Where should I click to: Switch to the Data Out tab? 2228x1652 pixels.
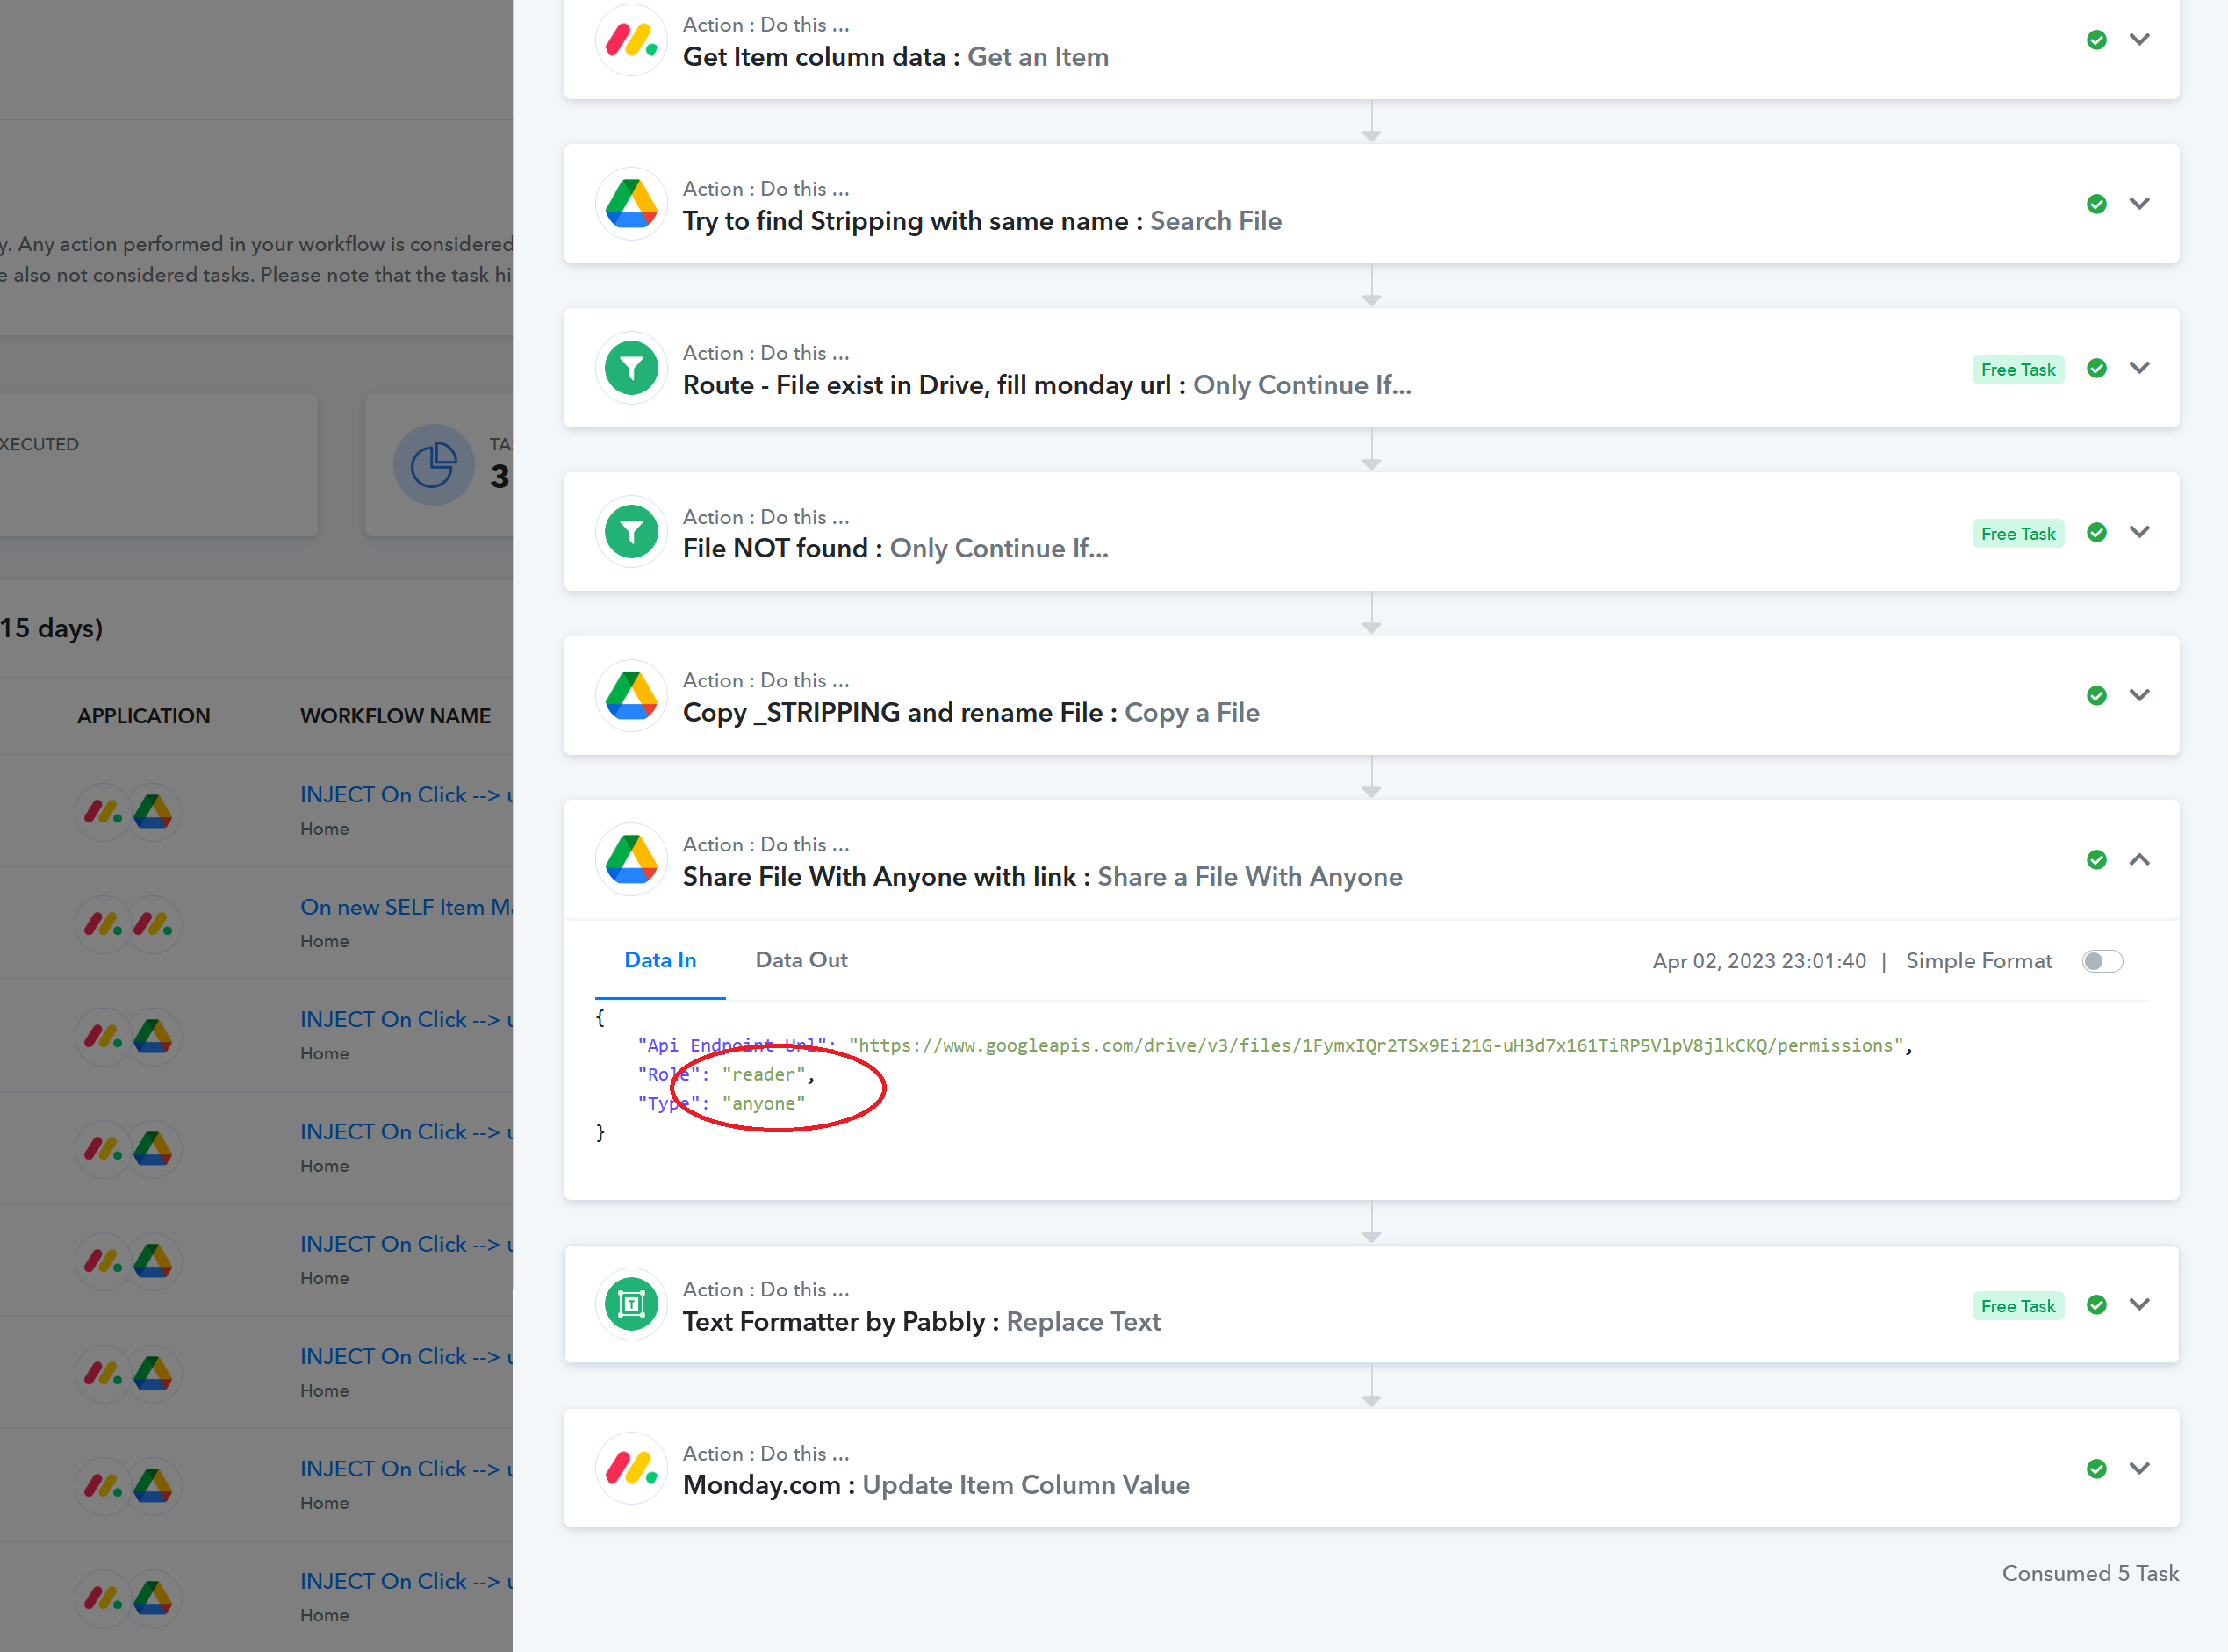coord(801,960)
